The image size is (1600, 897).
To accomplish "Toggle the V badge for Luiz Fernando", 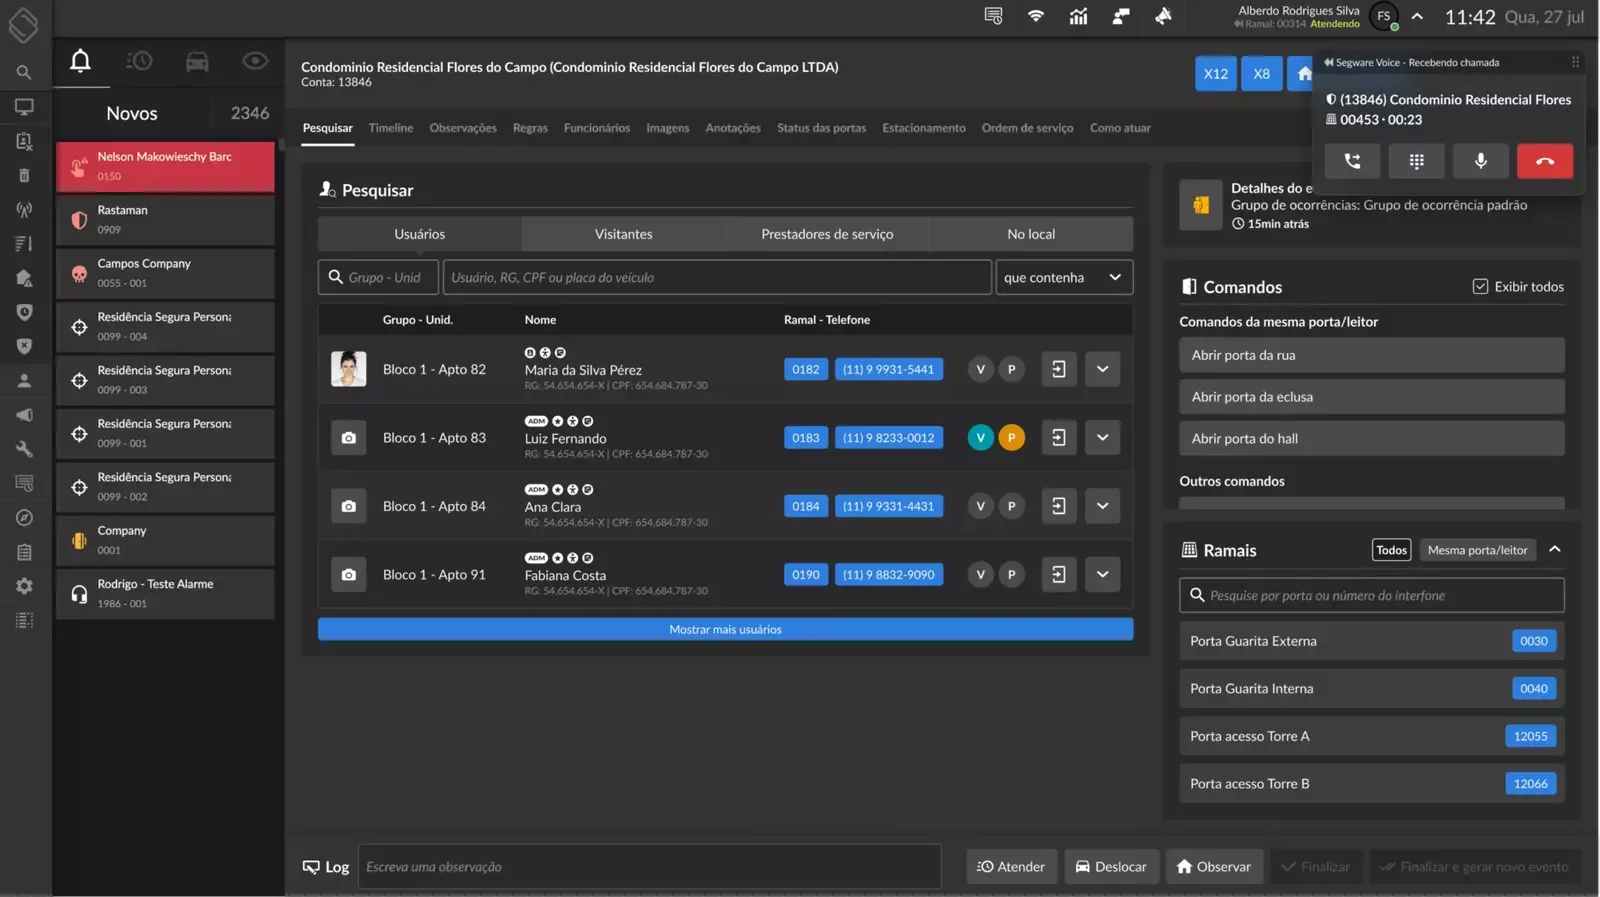I will pyautogui.click(x=980, y=438).
